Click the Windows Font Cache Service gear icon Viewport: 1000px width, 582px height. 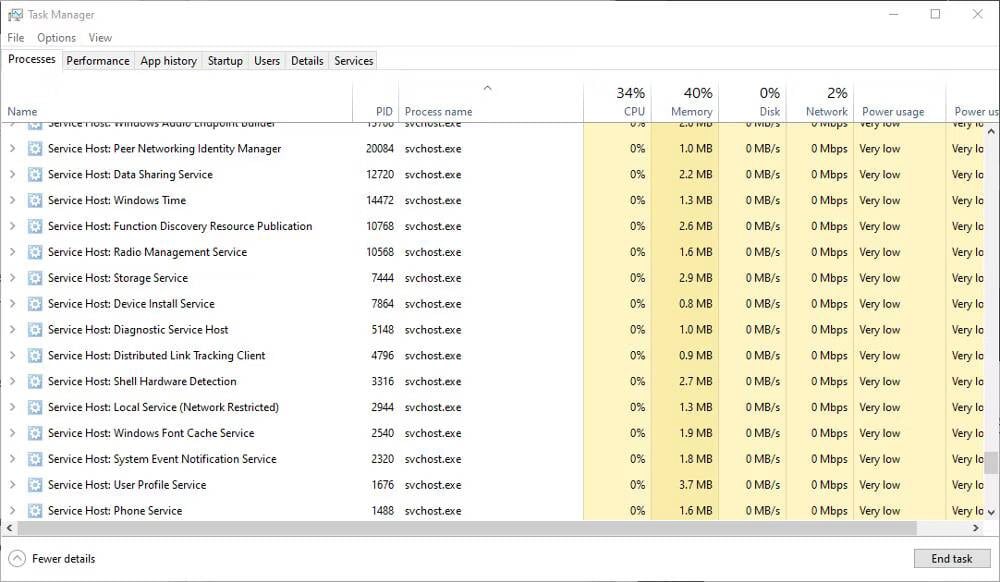pyautogui.click(x=36, y=433)
